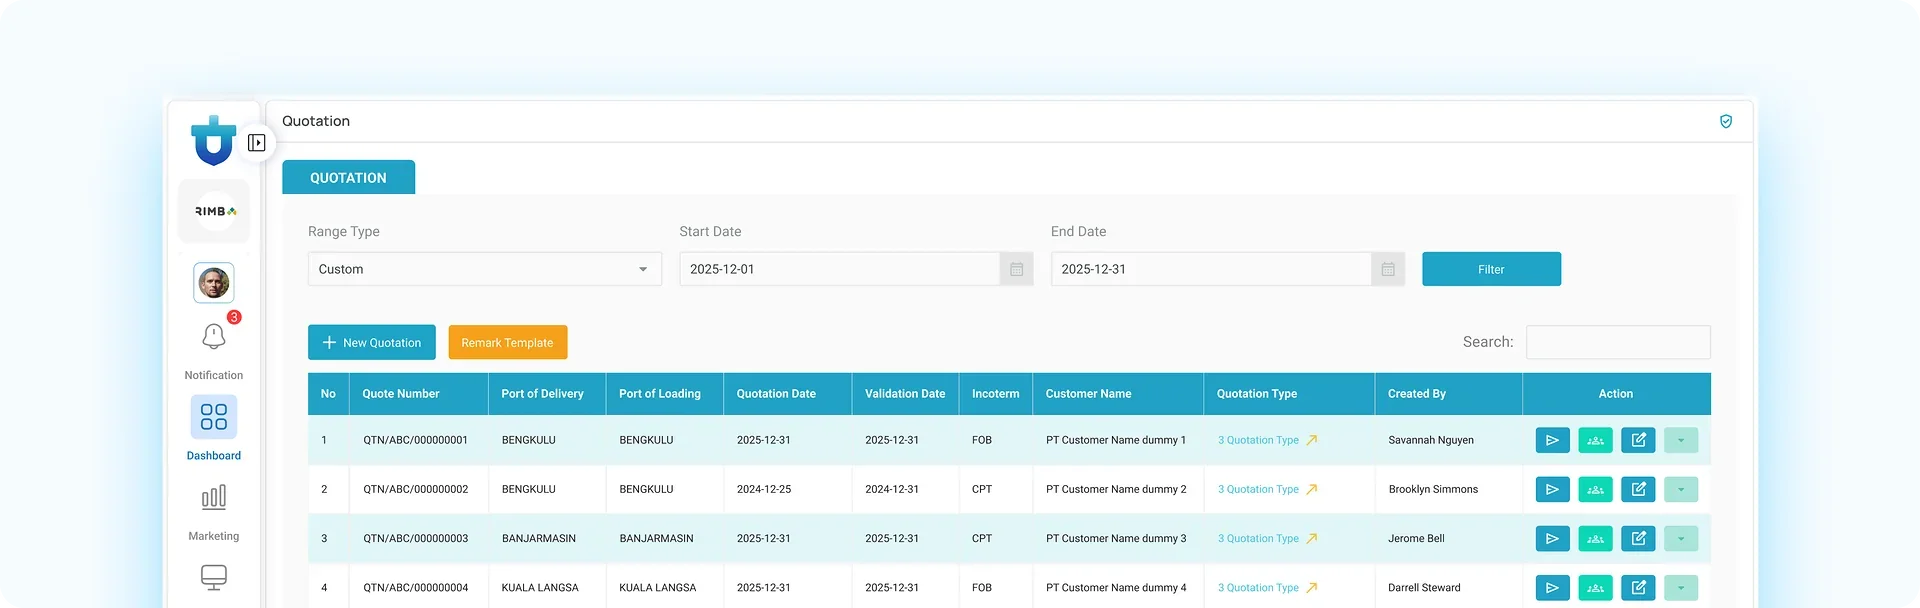Click the shield check icon in header
This screenshot has width=1920, height=608.
(x=1726, y=121)
